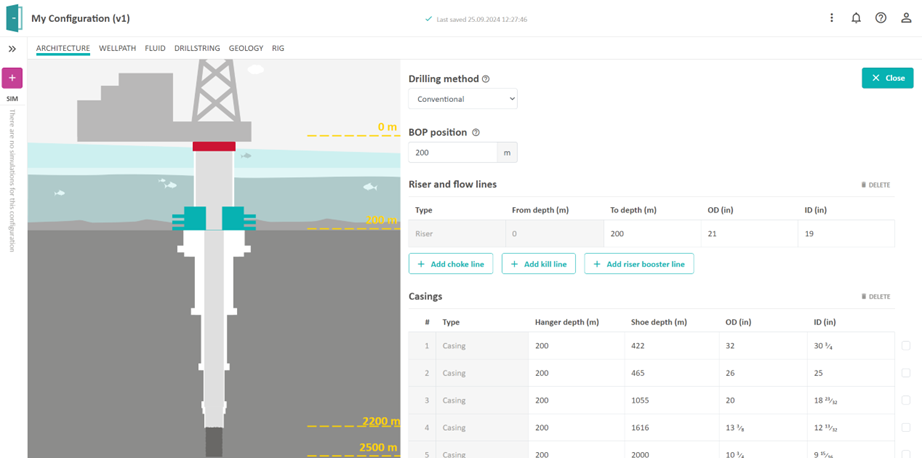922x458 pixels.
Task: Open the user account icon
Action: 906,18
